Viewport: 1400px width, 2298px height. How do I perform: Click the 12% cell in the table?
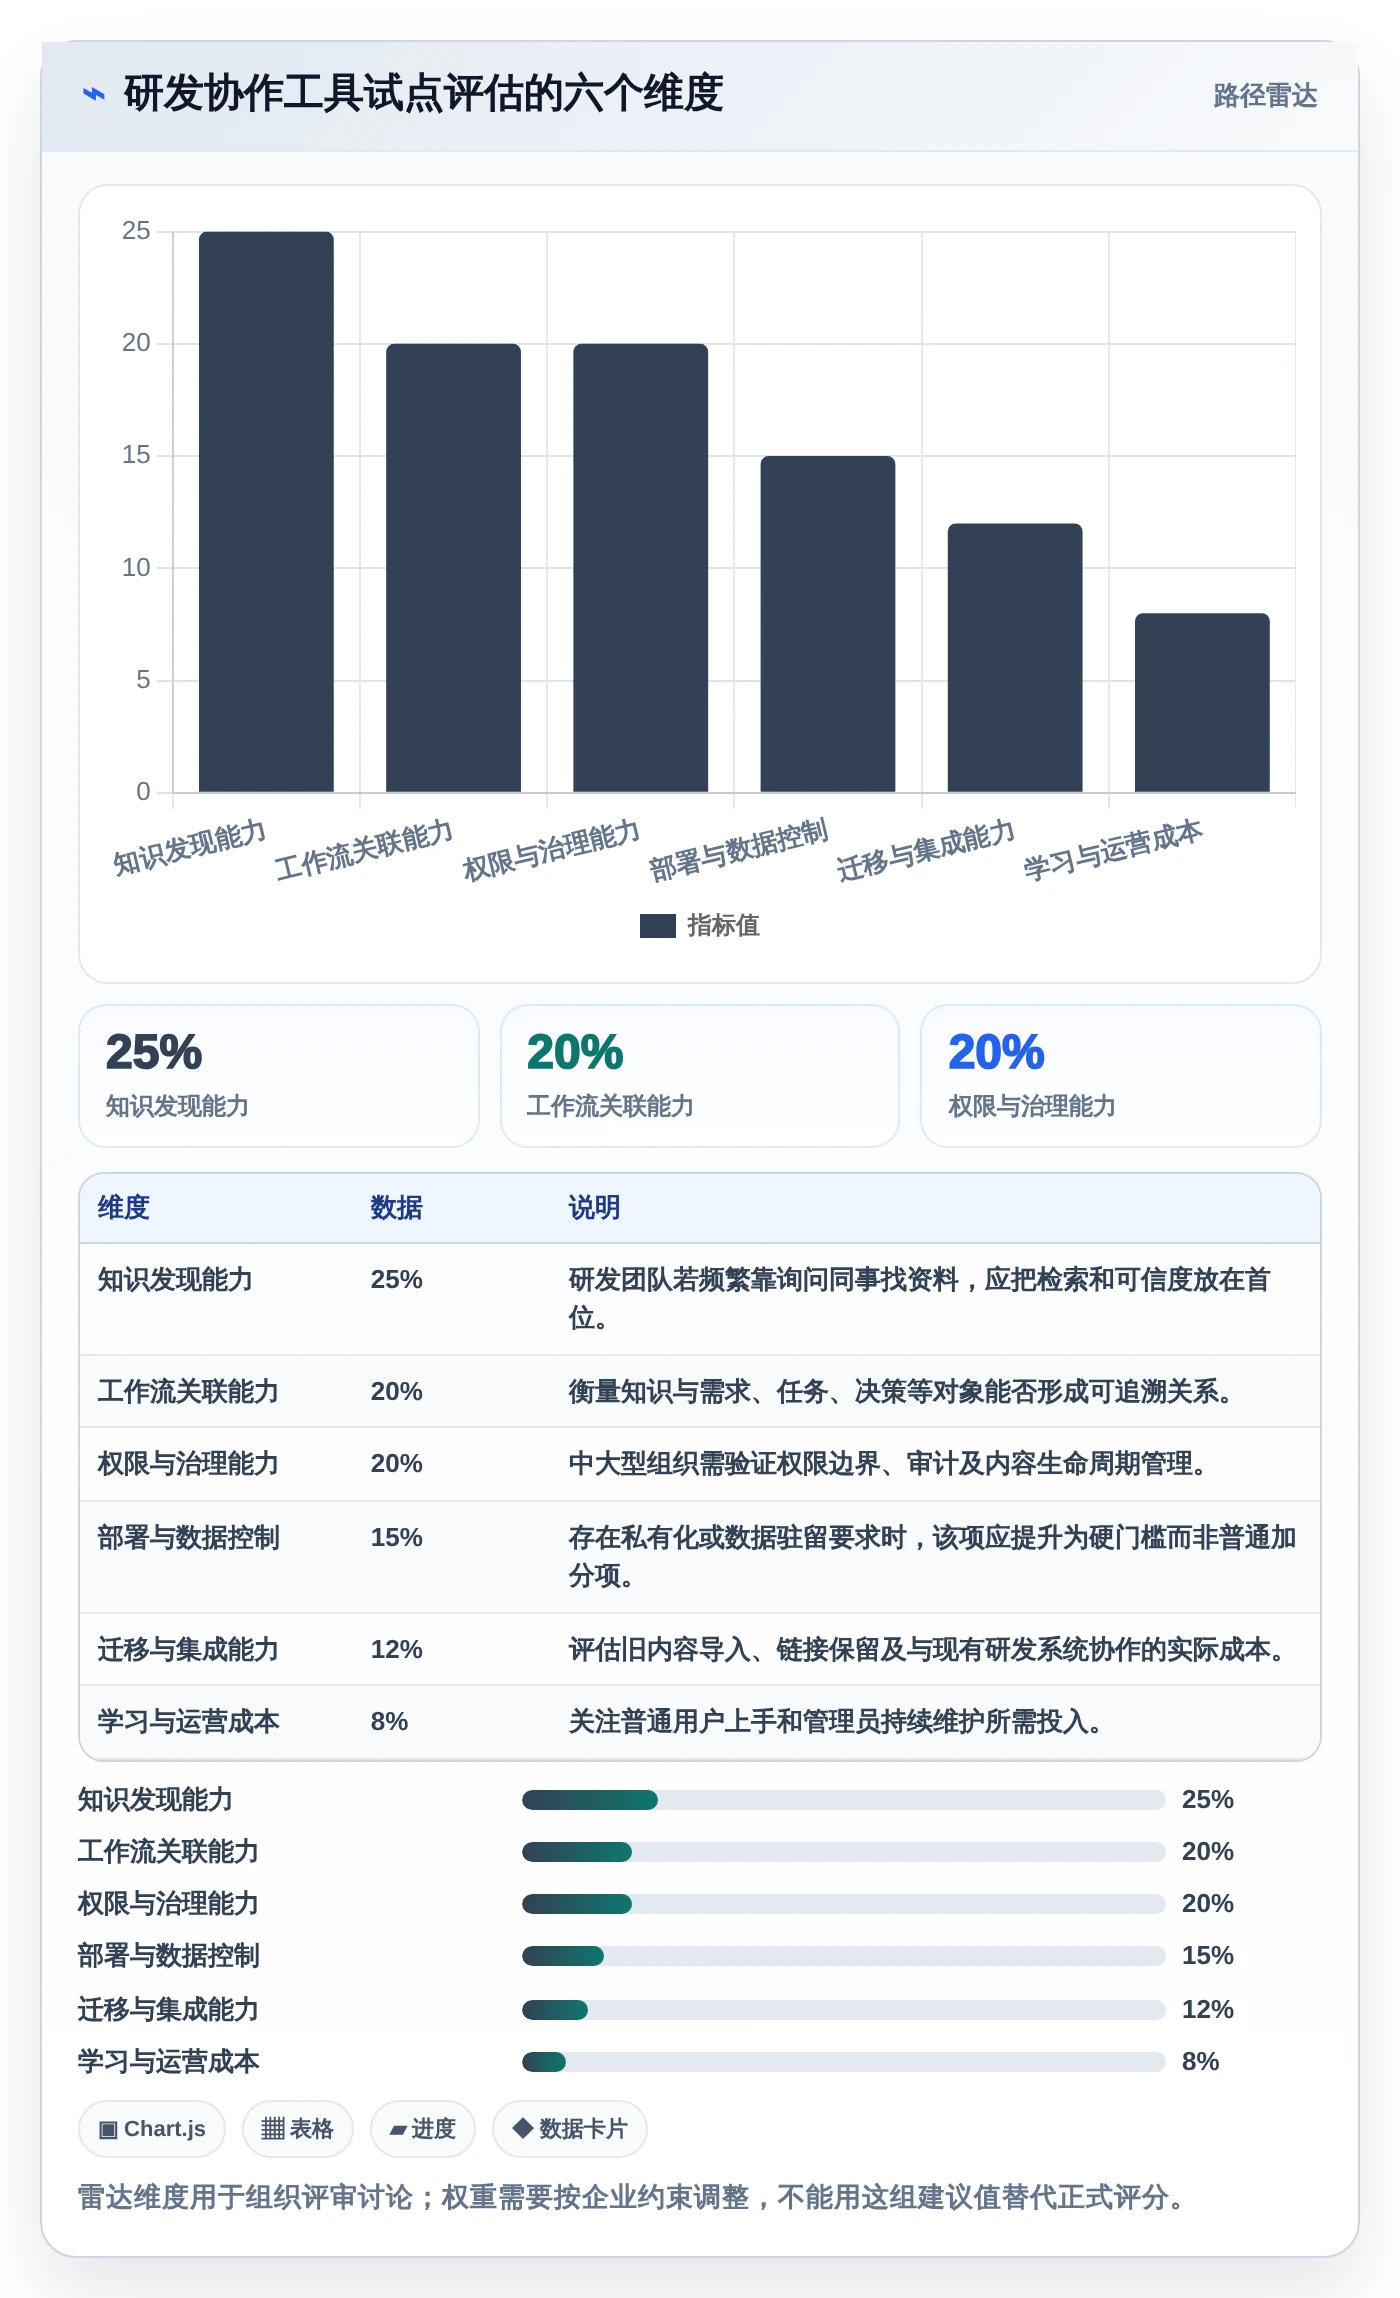(x=396, y=1650)
